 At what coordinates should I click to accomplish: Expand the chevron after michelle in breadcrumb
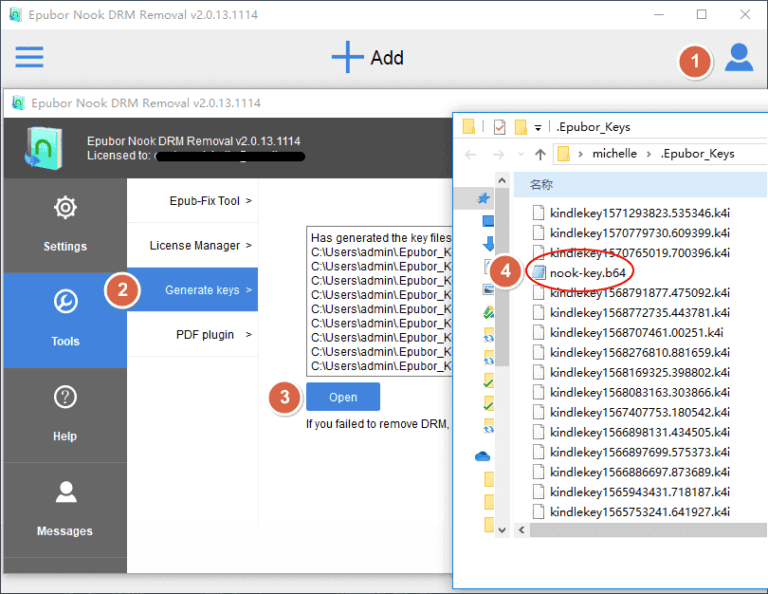(x=648, y=154)
